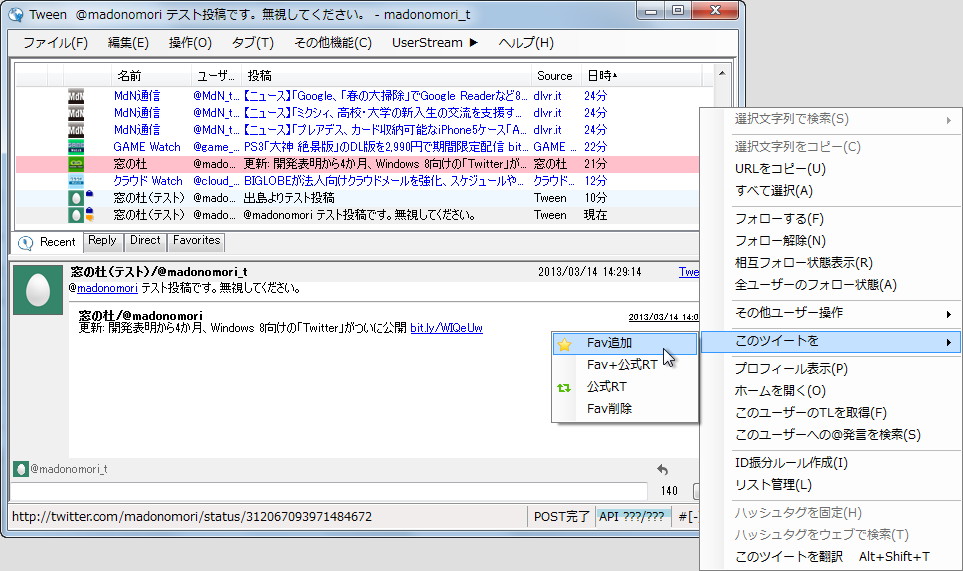Select the Recent tab
963x571 pixels.
[x=47, y=242]
